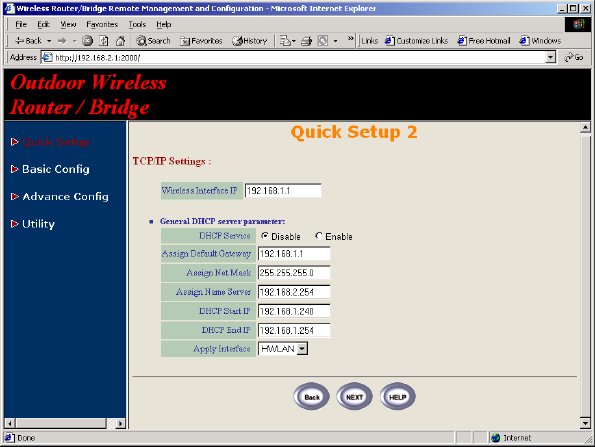Image resolution: width=595 pixels, height=447 pixels.
Task: Click the sidebar horizontal scrollbar right arrow
Action: (121, 423)
